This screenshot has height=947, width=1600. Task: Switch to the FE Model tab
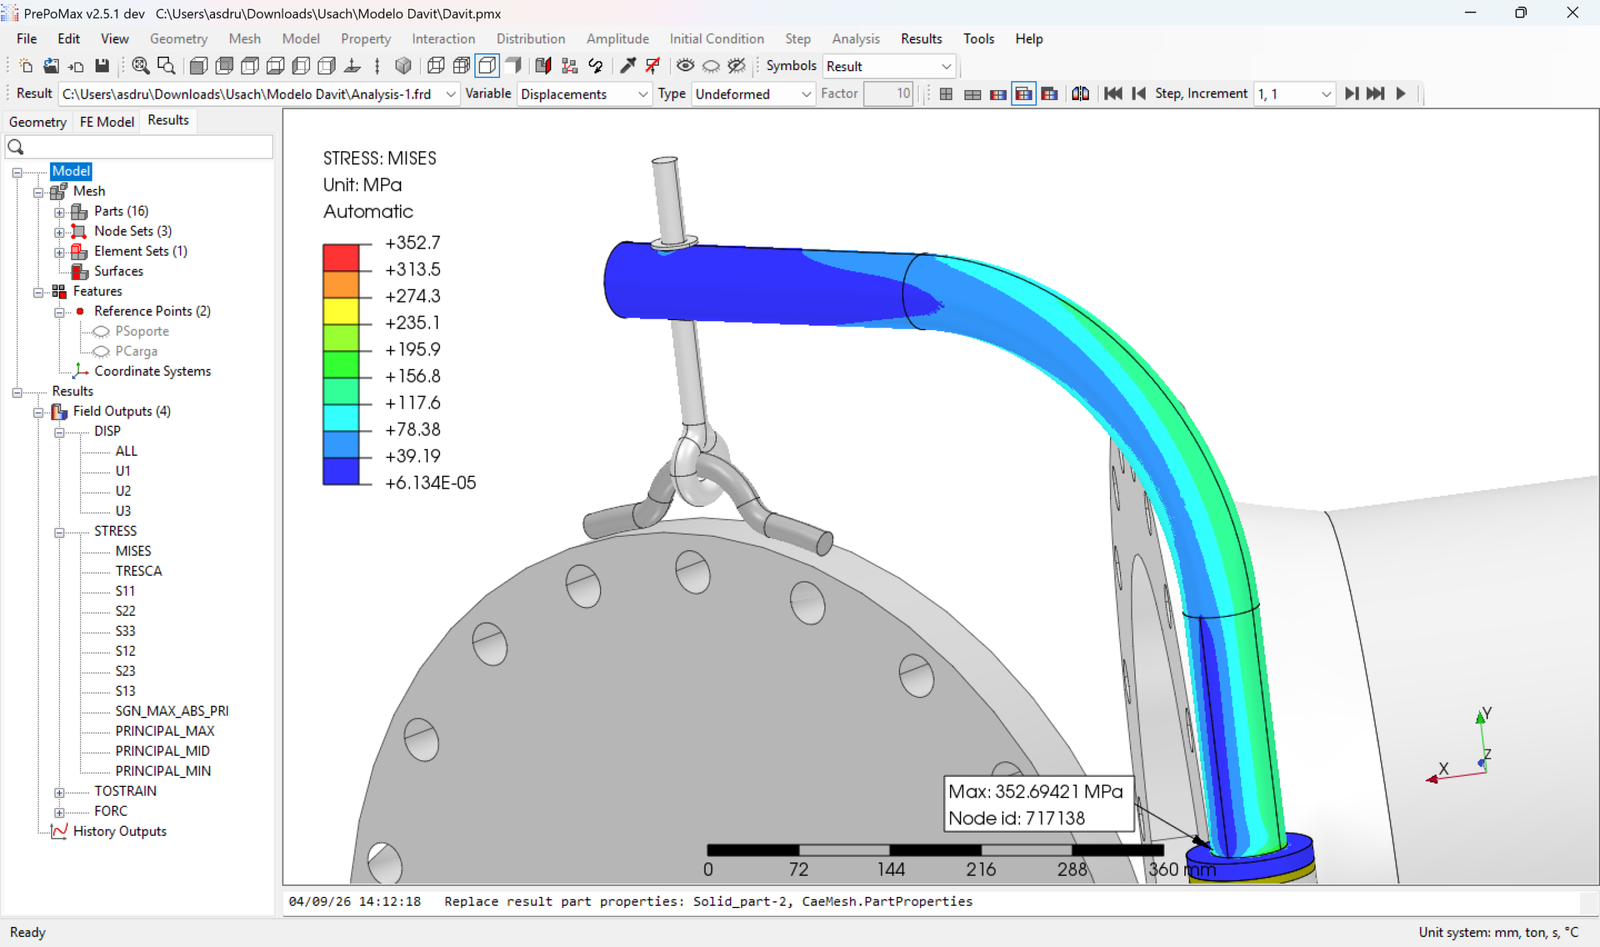pos(107,121)
